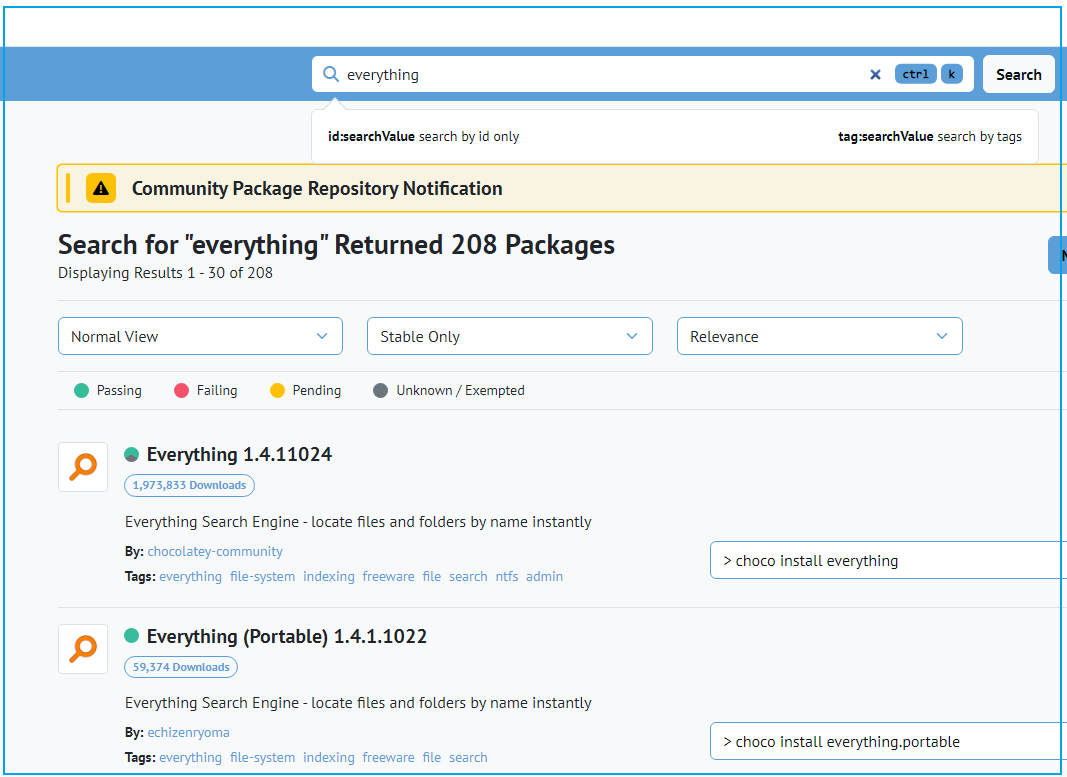The height and width of the screenshot is (777, 1067).
Task: Click the 59,374 Downloads badge
Action: 181,667
